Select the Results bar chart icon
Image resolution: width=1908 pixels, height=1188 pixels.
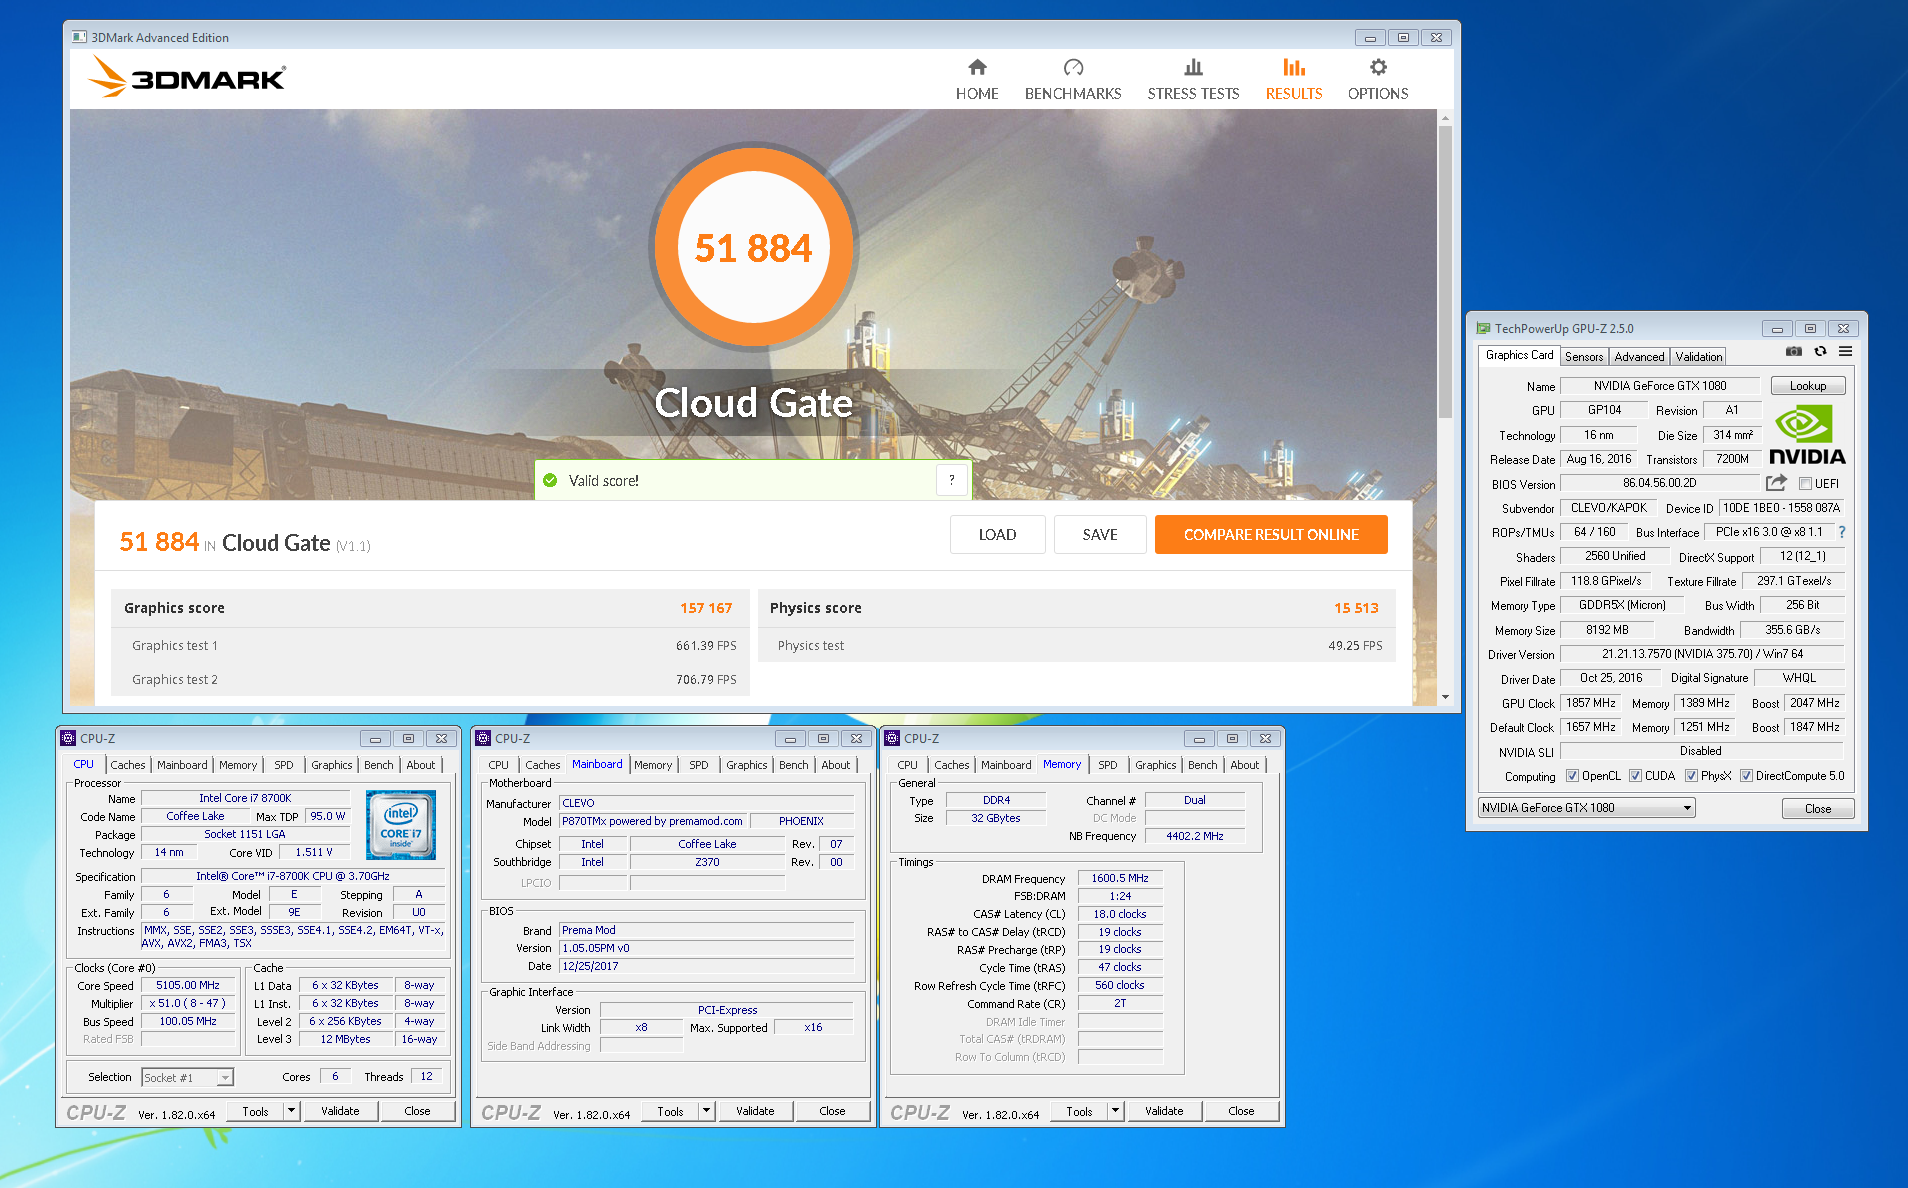1294,67
